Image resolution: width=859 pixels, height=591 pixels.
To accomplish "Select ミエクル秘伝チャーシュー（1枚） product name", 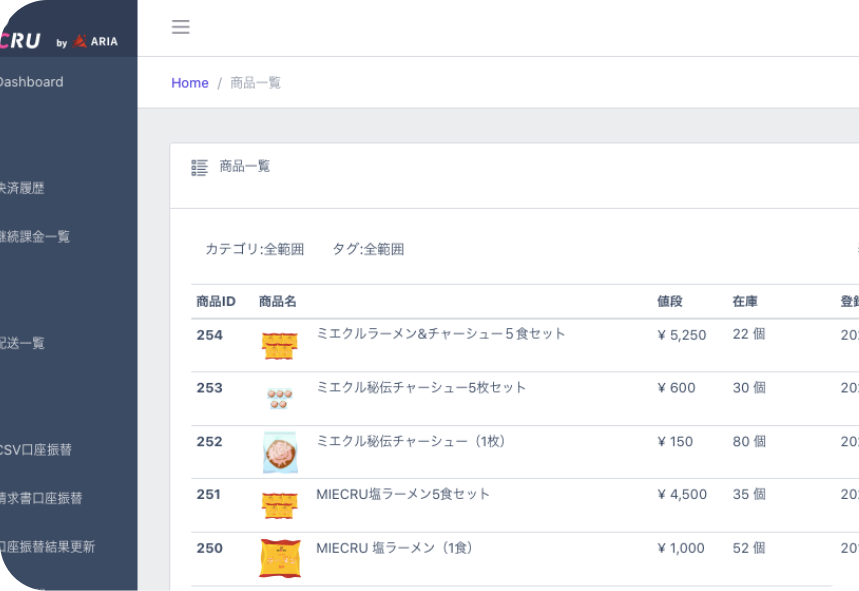I will tap(410, 441).
